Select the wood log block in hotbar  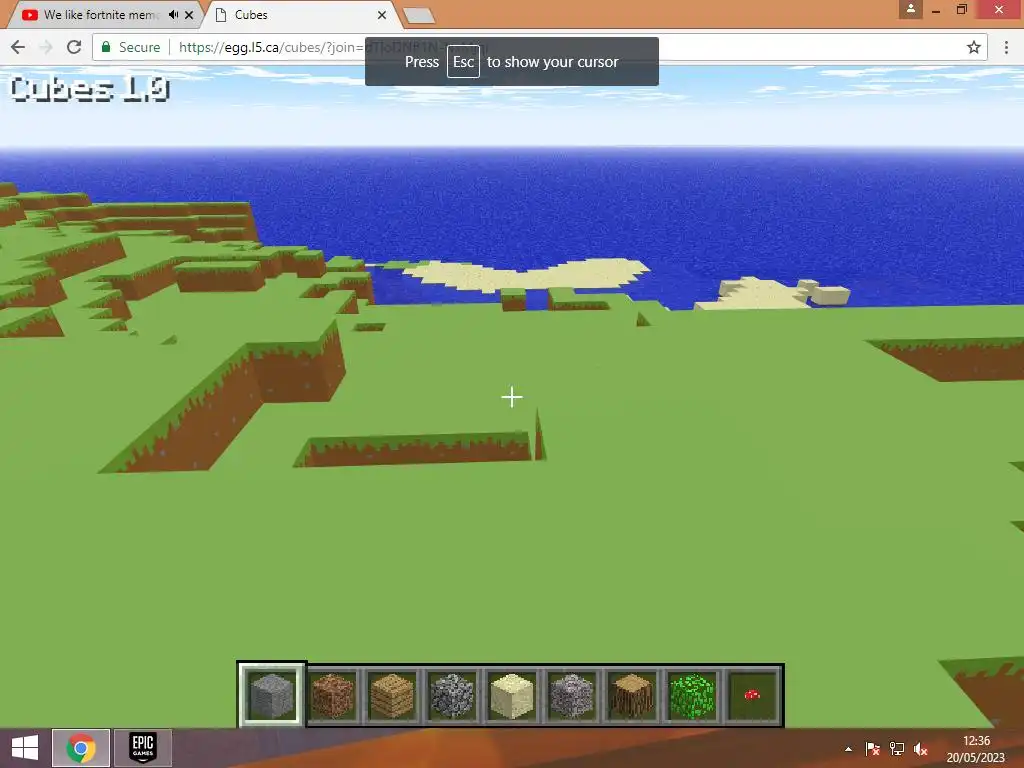(632, 696)
